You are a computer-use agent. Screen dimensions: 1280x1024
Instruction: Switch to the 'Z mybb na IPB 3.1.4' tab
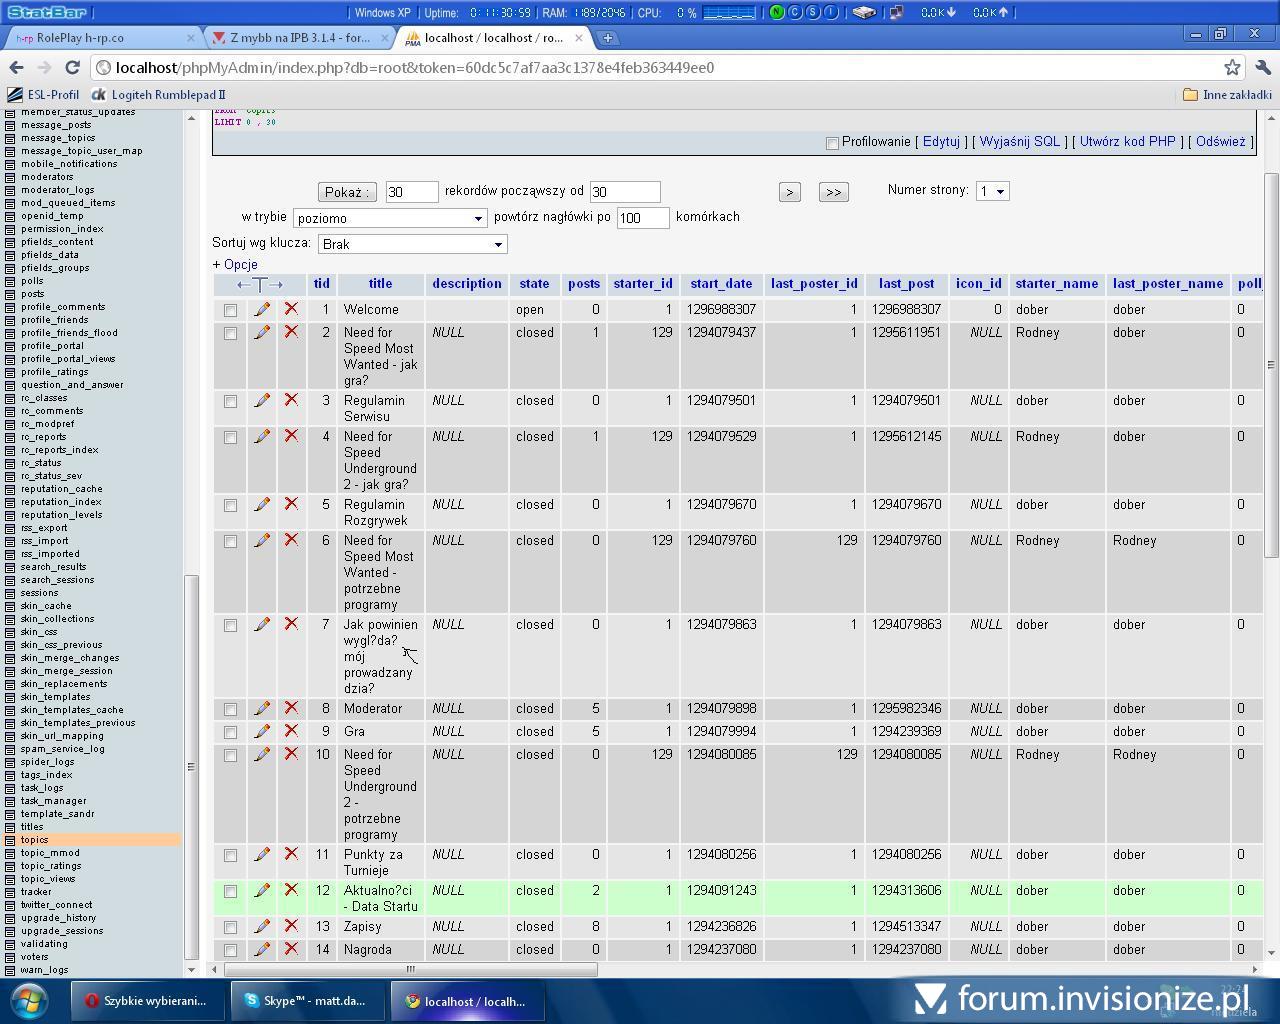[x=300, y=38]
